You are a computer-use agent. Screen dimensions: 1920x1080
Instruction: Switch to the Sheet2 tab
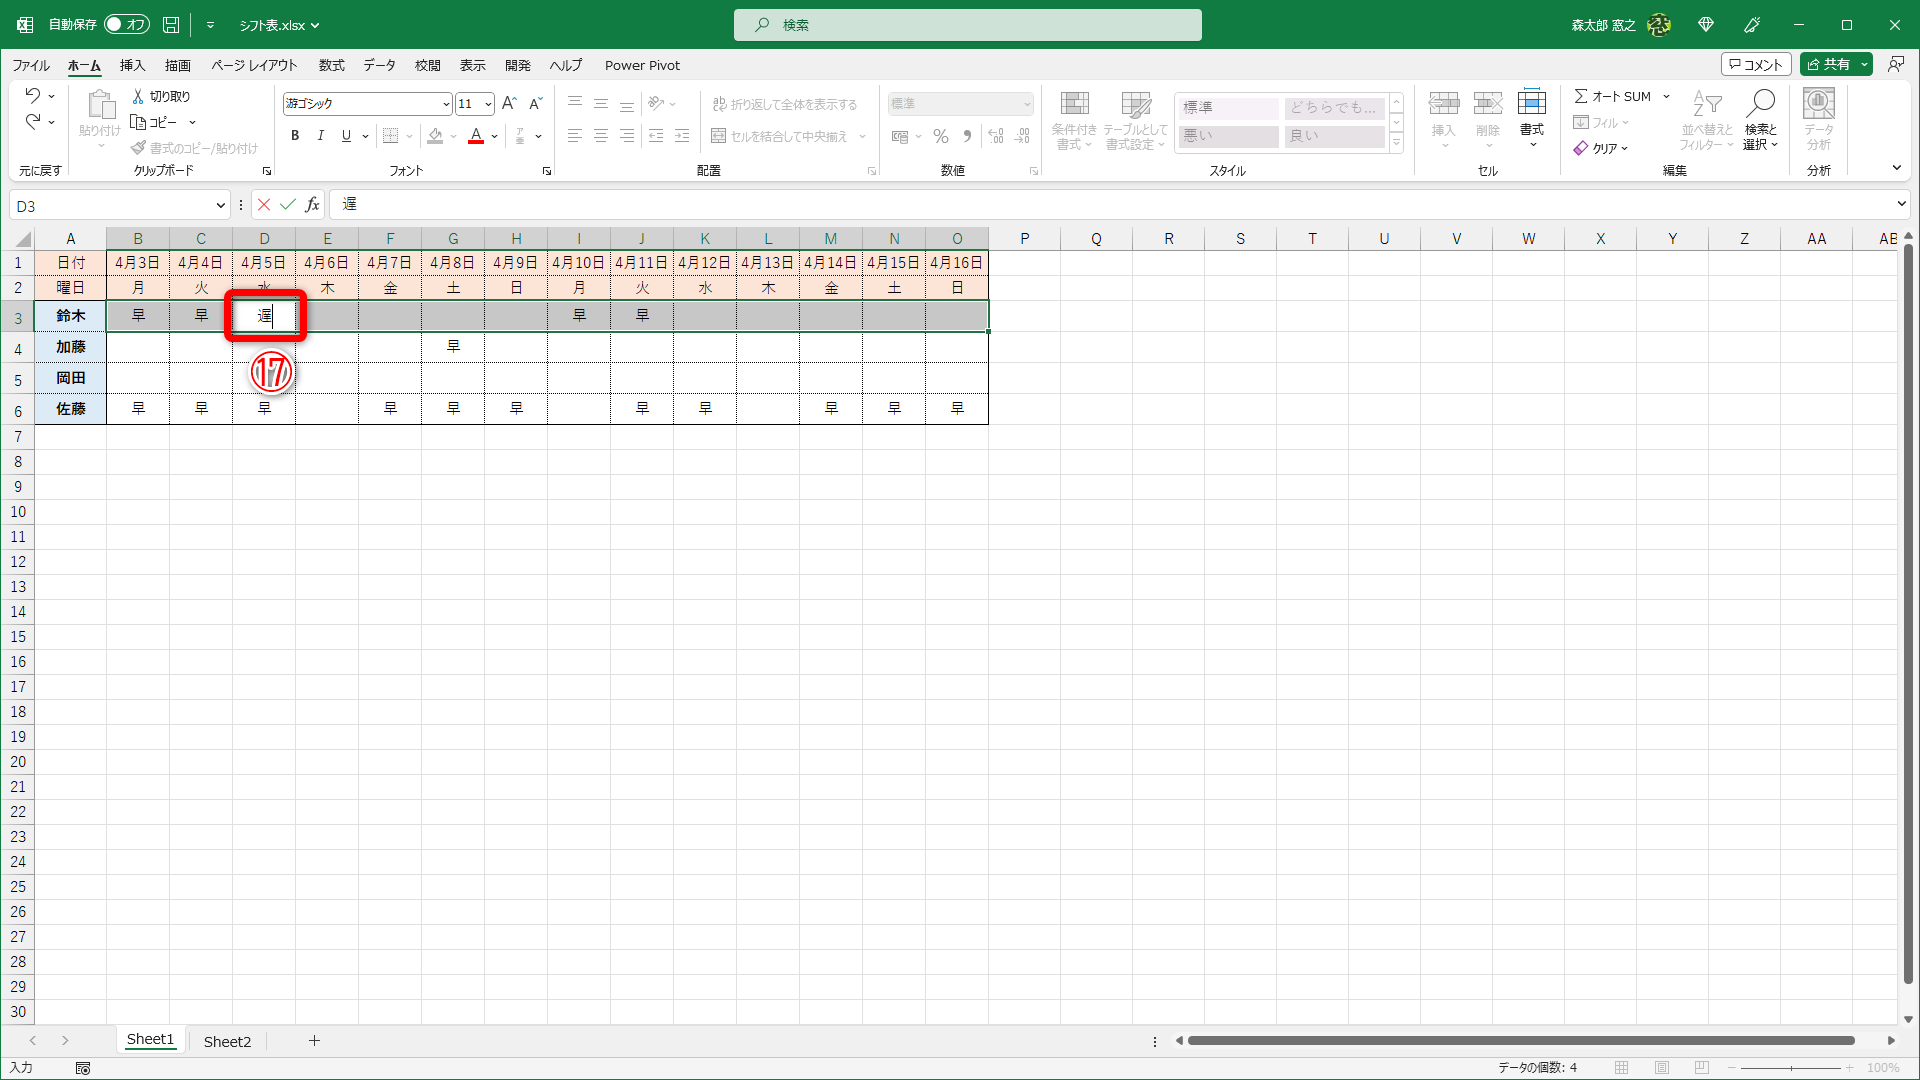pos(227,1041)
